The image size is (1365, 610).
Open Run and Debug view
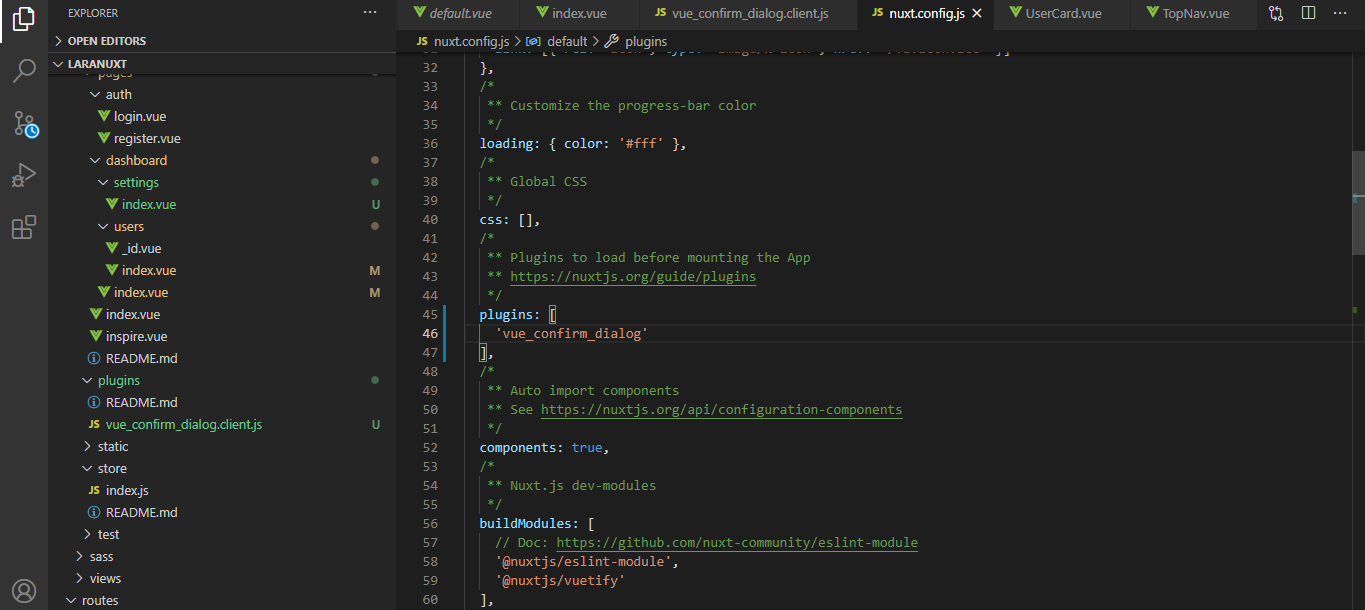pyautogui.click(x=24, y=176)
